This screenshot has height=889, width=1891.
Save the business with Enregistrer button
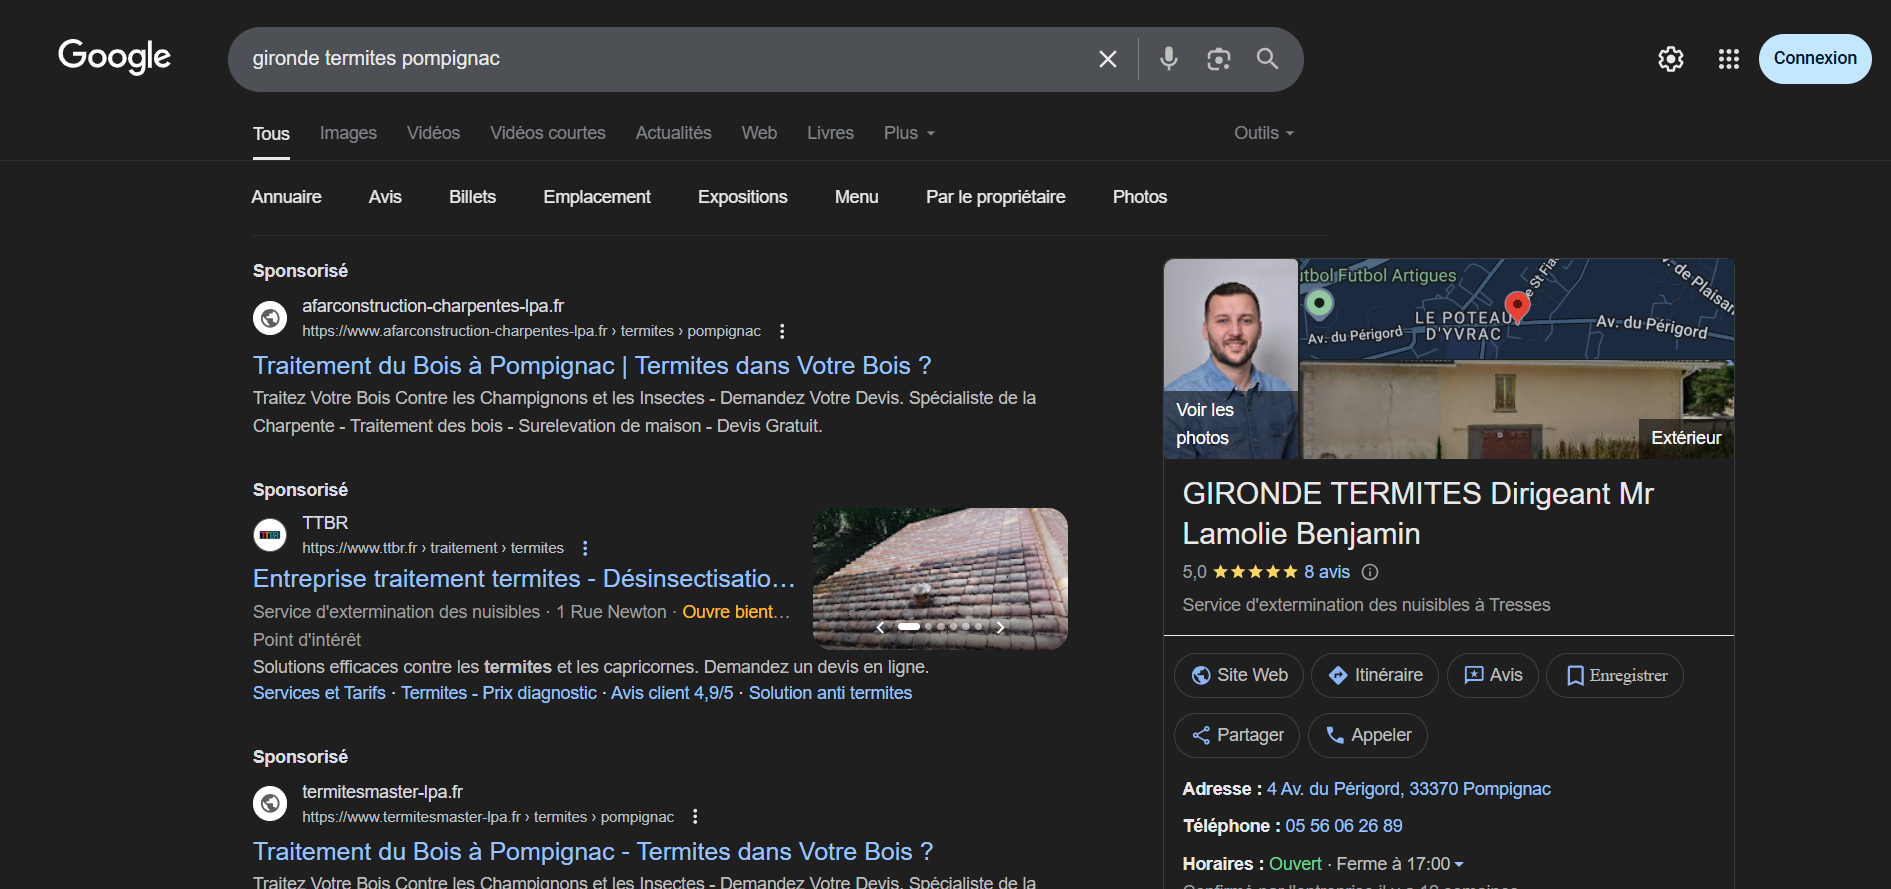pyautogui.click(x=1615, y=675)
